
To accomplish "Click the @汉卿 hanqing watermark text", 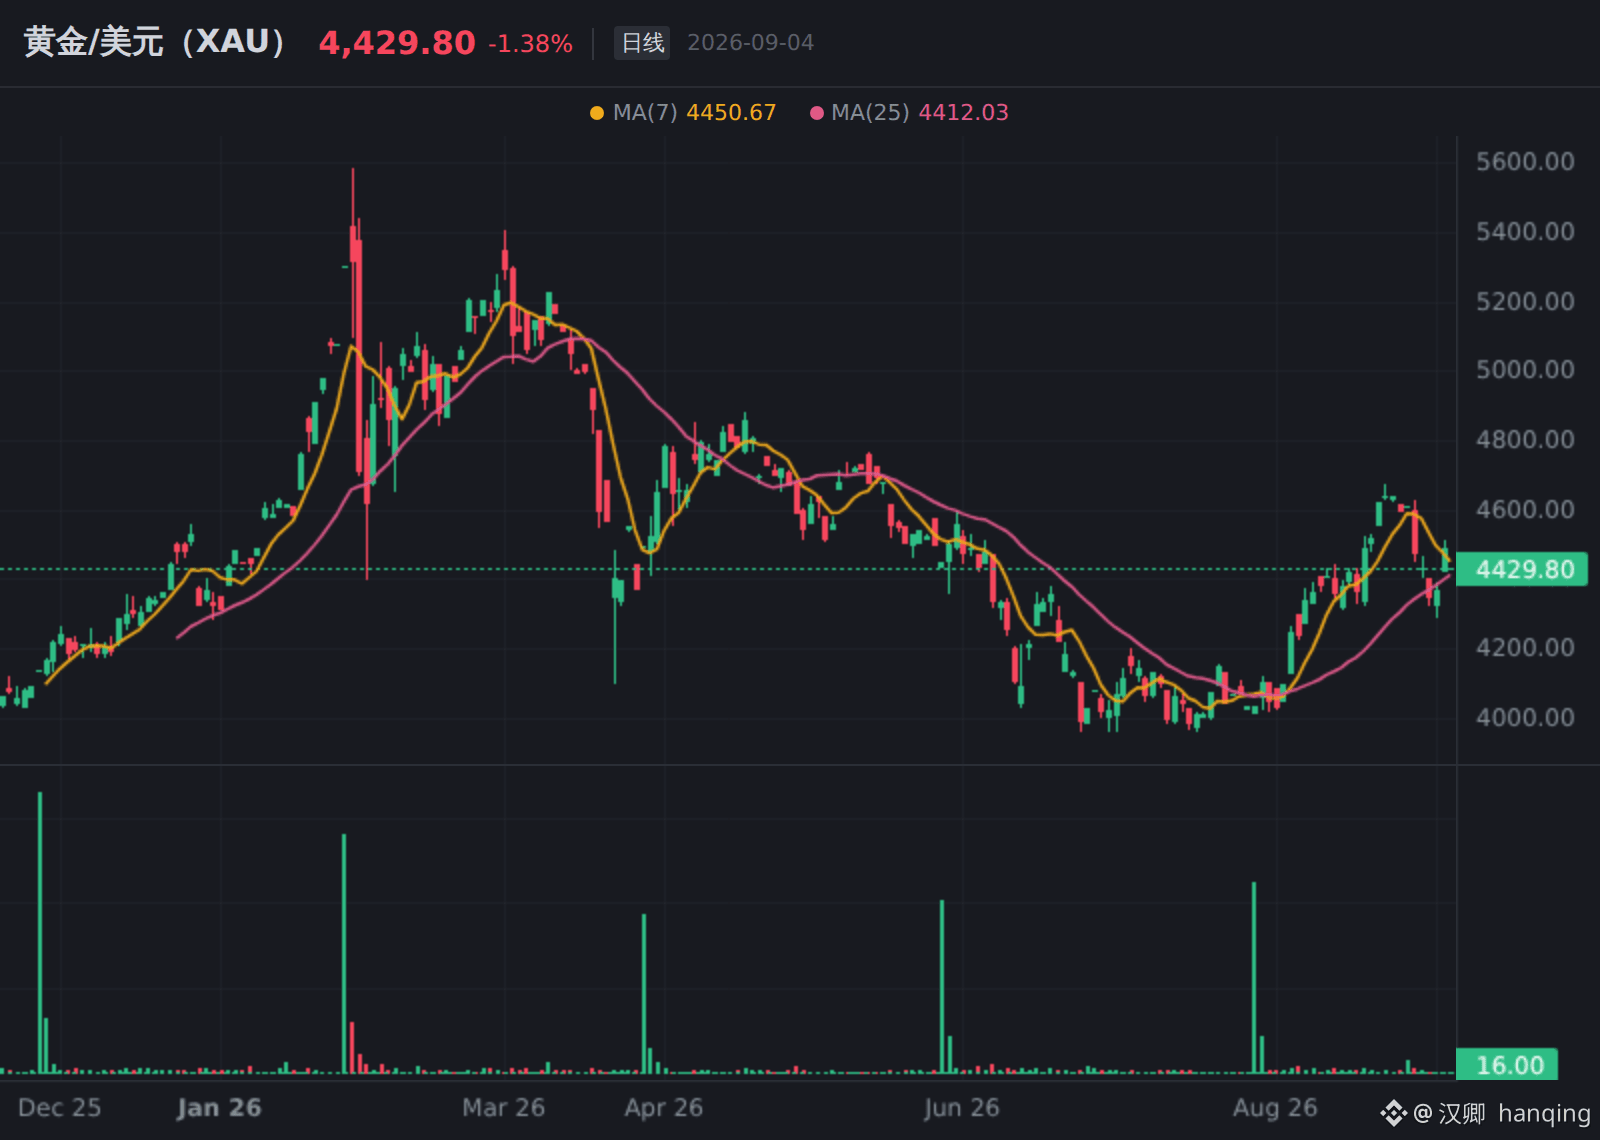I will tap(1501, 1113).
